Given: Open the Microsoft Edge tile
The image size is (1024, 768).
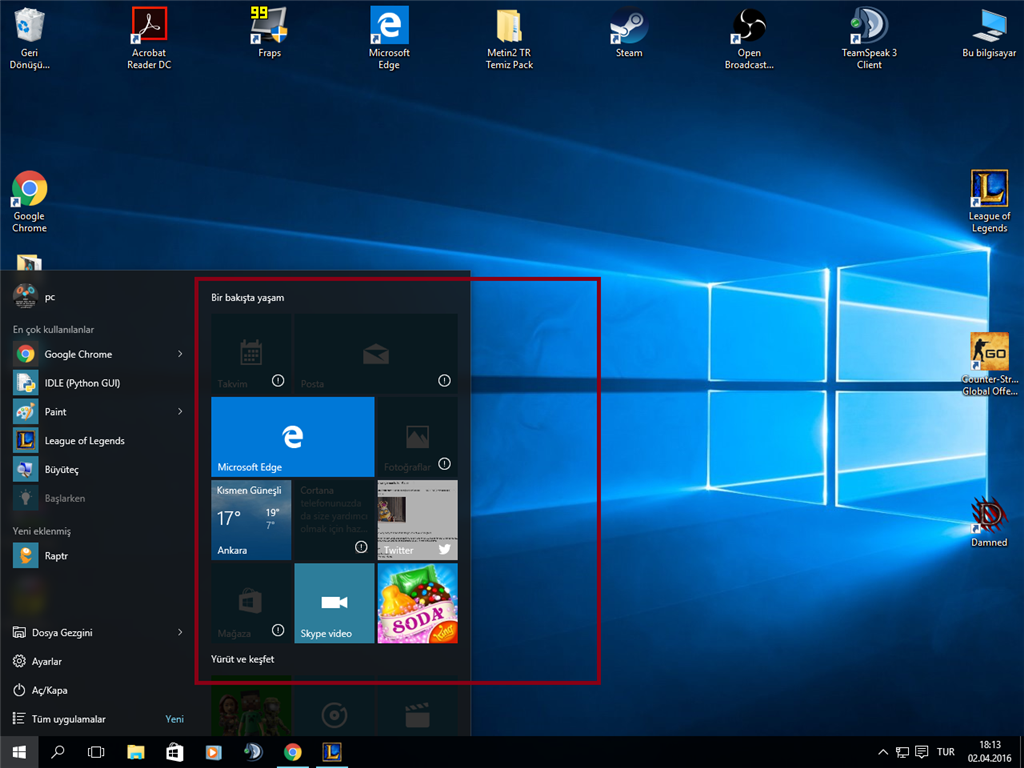Looking at the screenshot, I should pos(293,437).
